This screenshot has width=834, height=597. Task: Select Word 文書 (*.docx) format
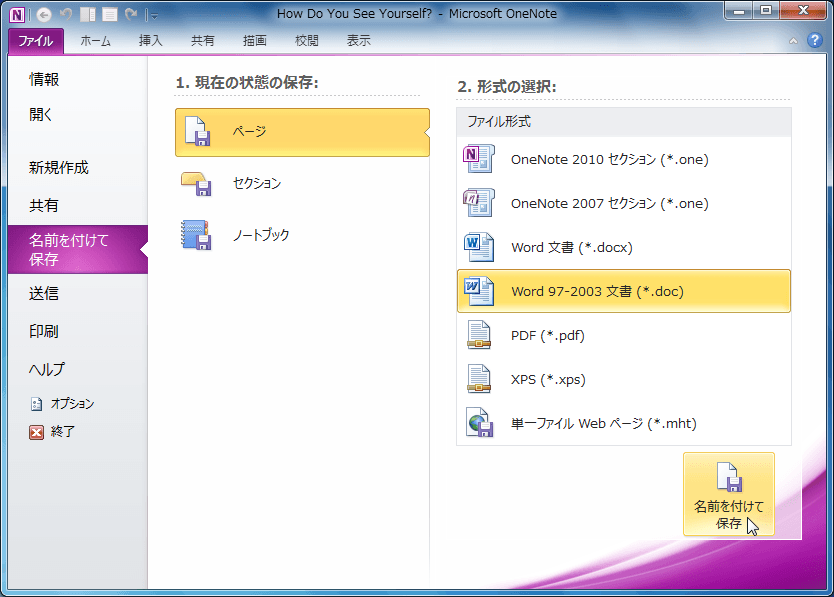(624, 247)
